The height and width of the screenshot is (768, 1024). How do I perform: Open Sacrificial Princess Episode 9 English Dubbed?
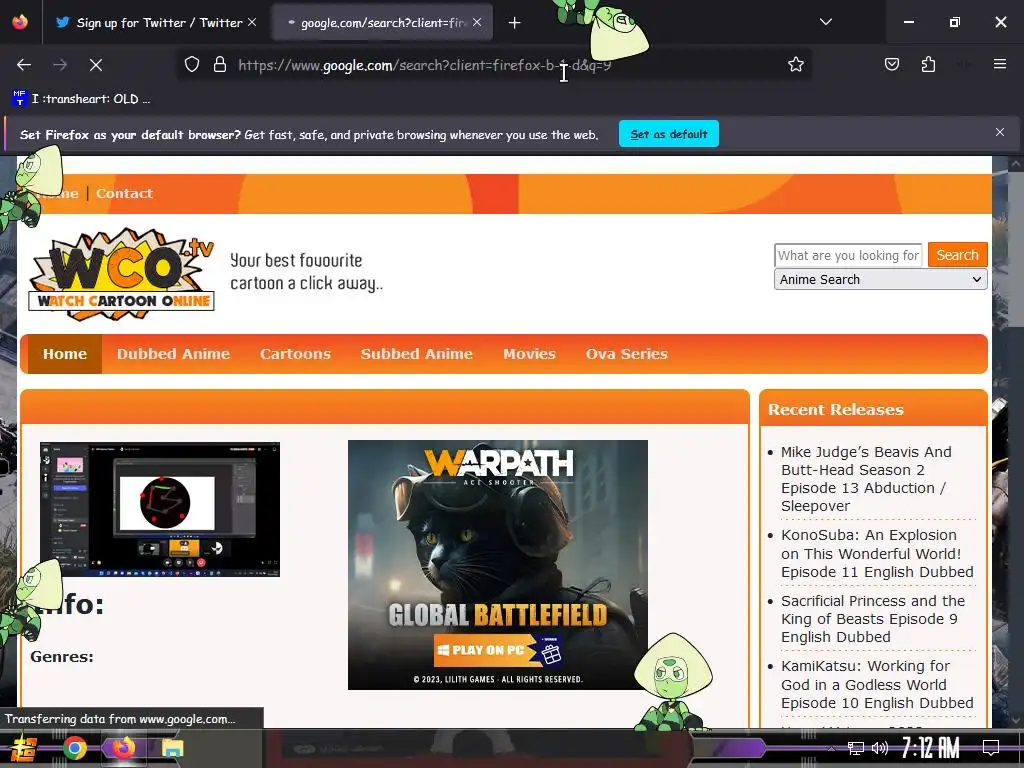[x=872, y=618]
